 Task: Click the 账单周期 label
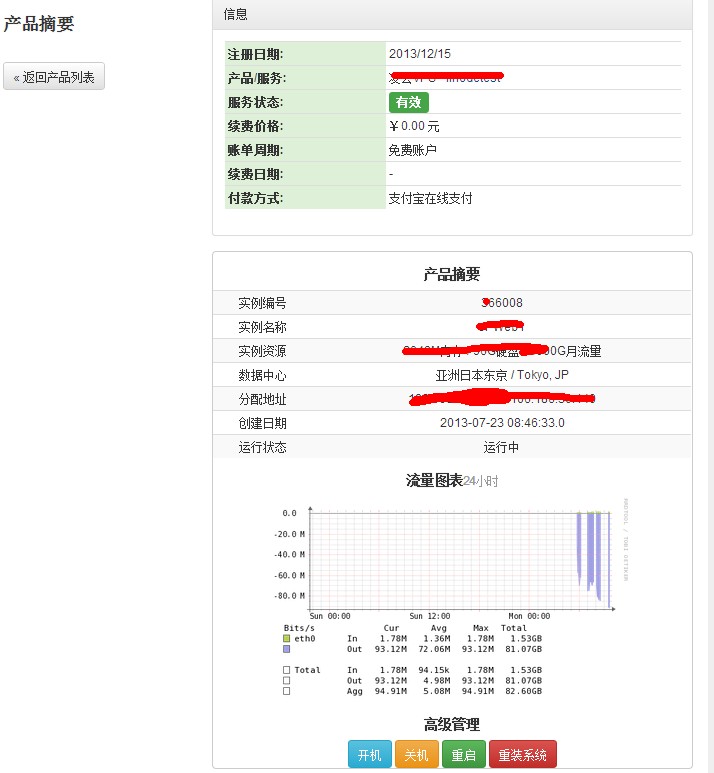[255, 150]
